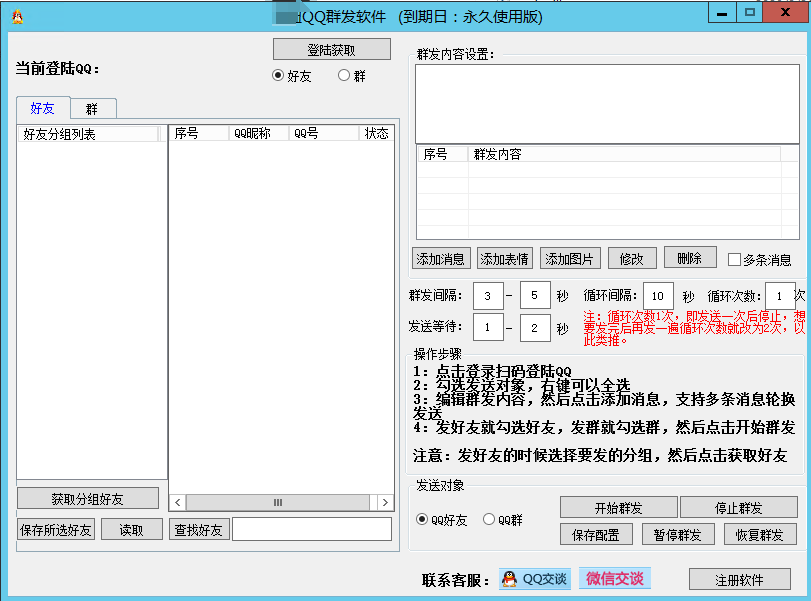
Task: Click the 添加图片 button
Action: pyautogui.click(x=570, y=258)
